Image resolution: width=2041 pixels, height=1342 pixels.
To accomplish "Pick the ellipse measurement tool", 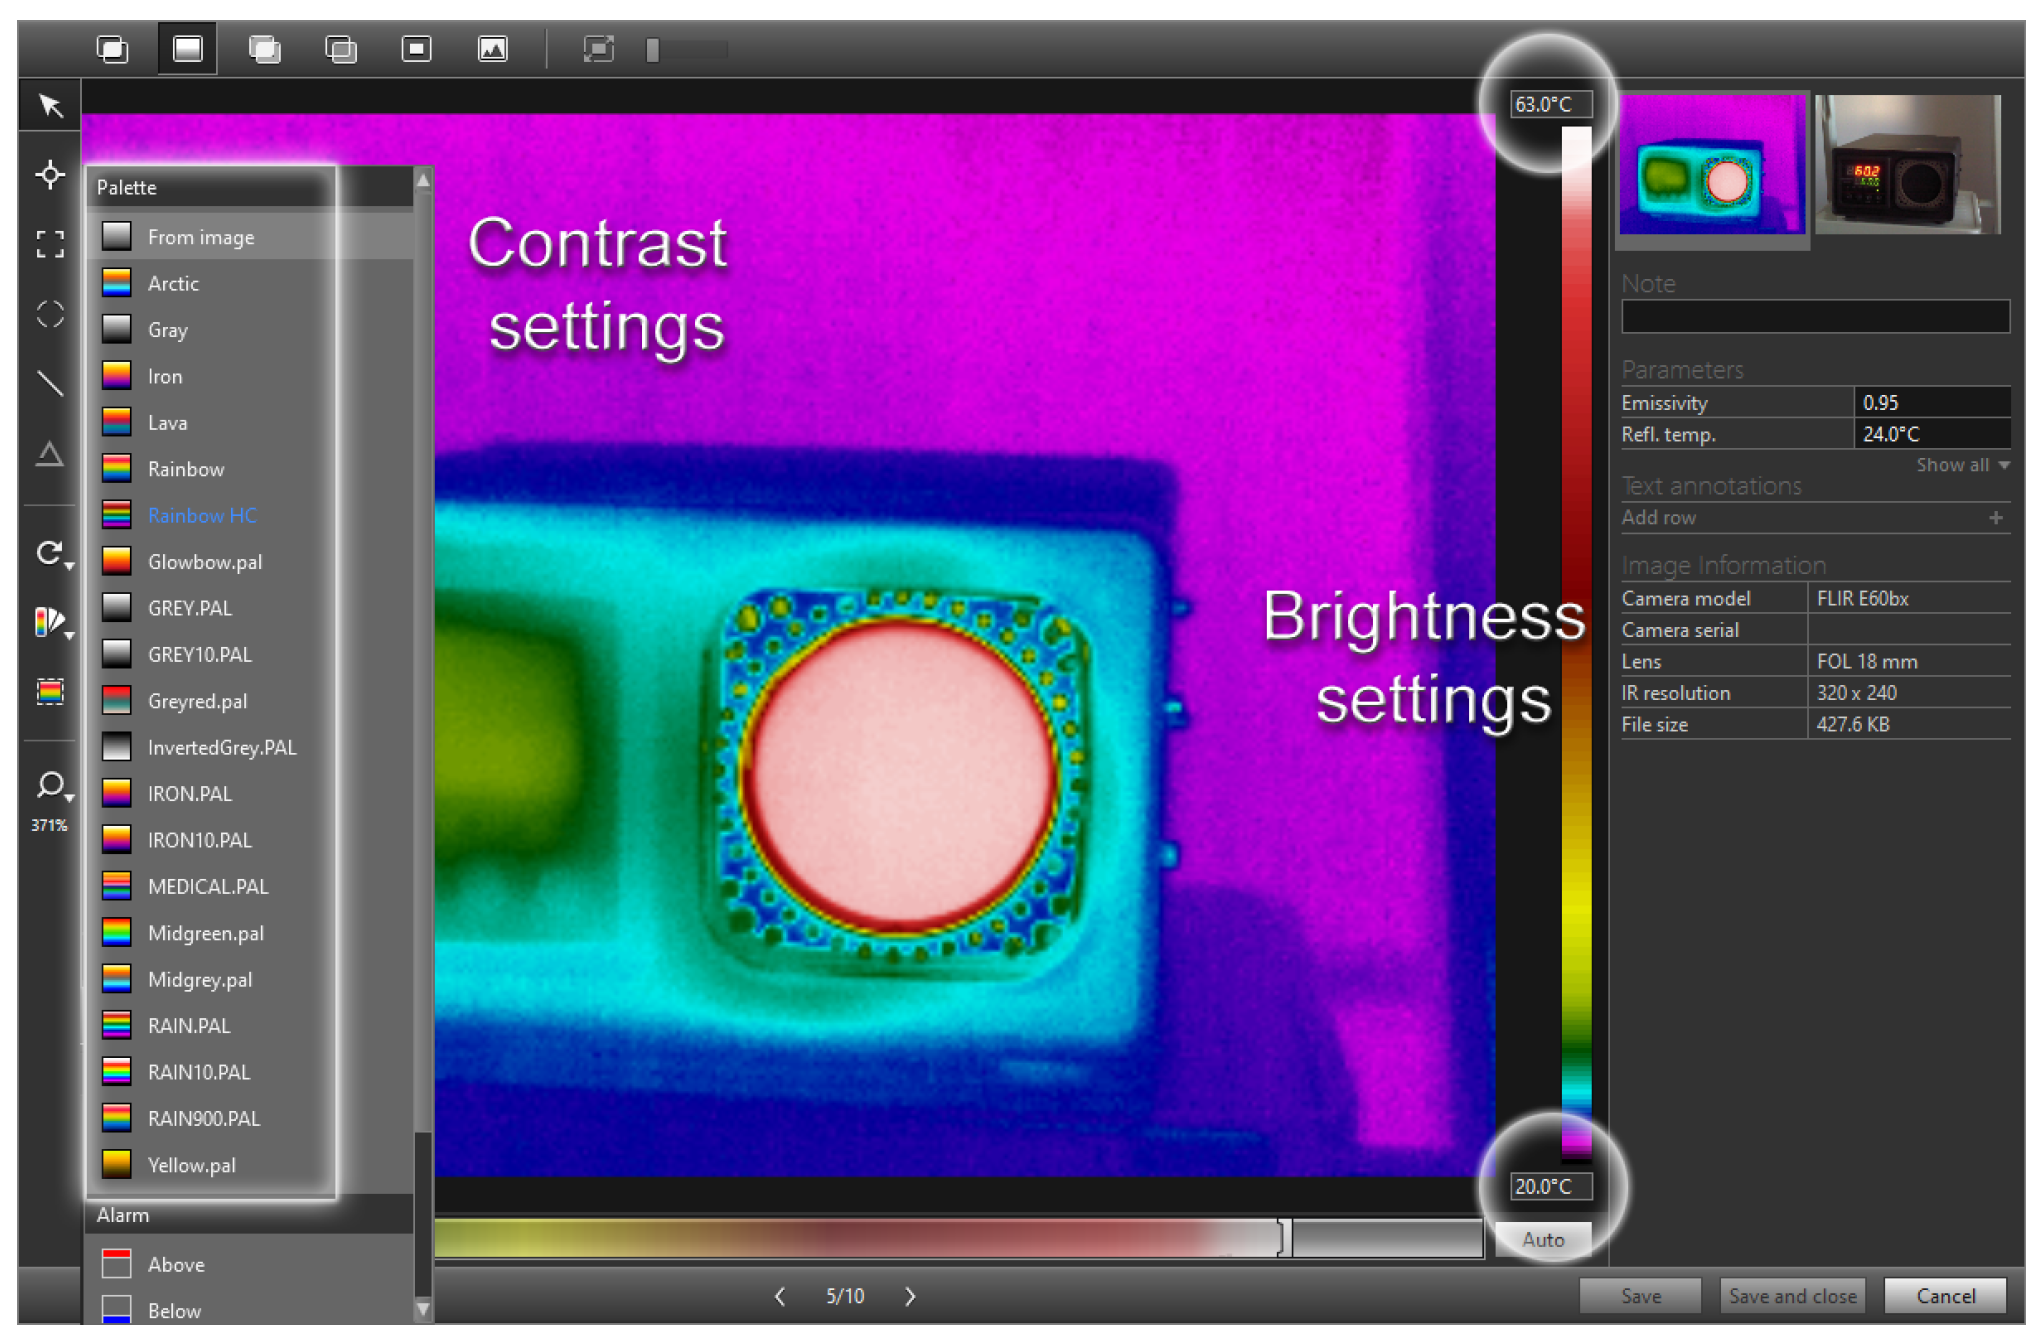I will (x=50, y=314).
